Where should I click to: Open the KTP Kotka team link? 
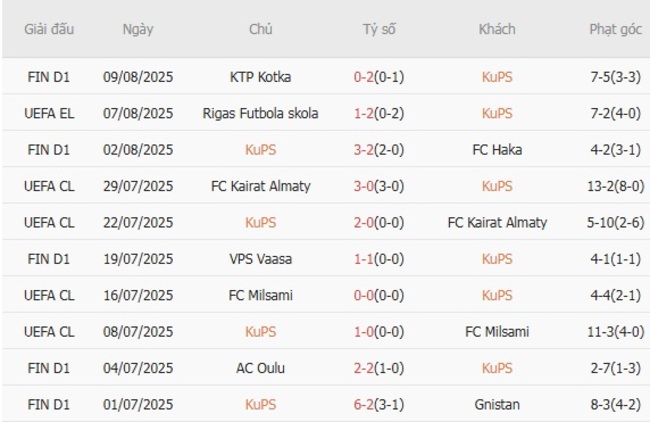pyautogui.click(x=260, y=77)
